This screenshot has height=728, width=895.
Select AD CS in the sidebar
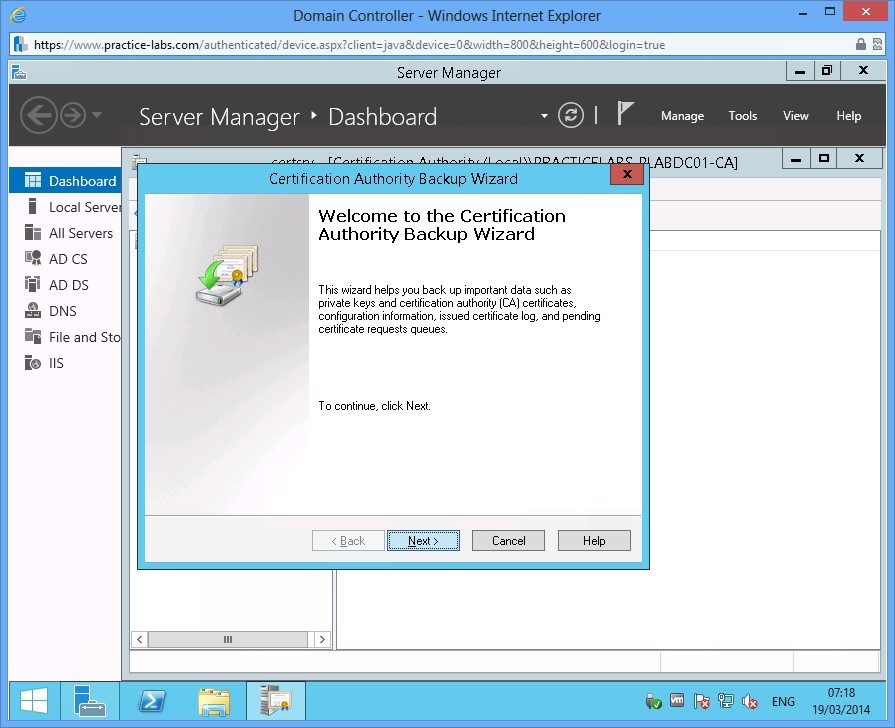[68, 259]
